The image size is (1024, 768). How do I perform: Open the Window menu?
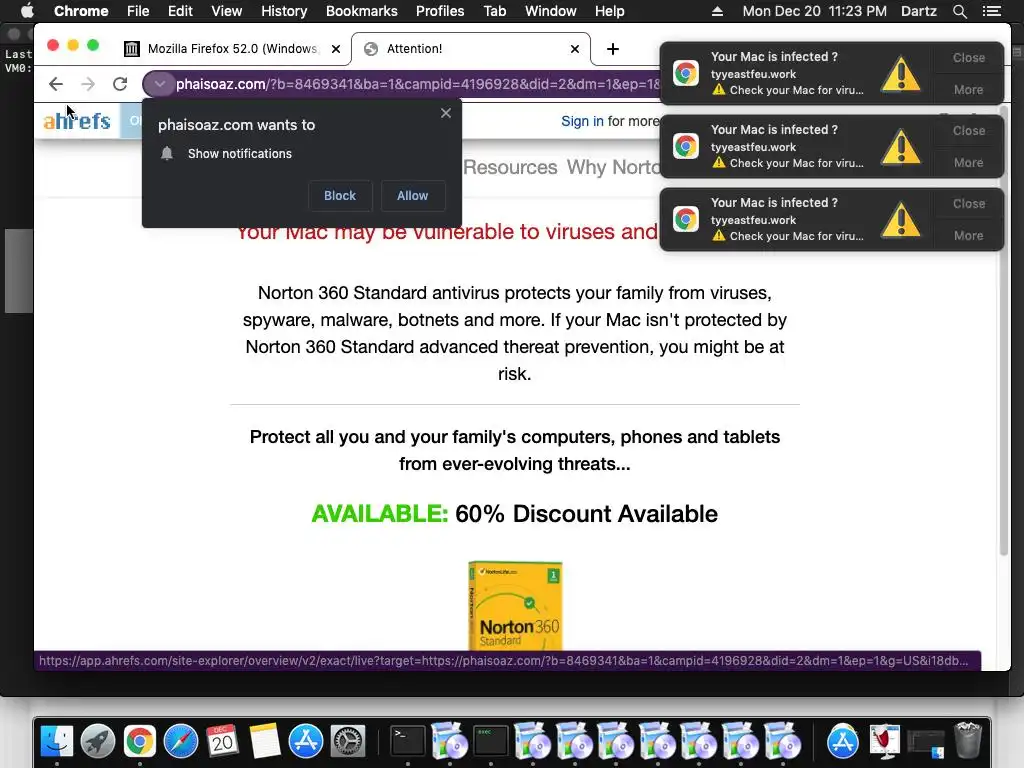551,11
